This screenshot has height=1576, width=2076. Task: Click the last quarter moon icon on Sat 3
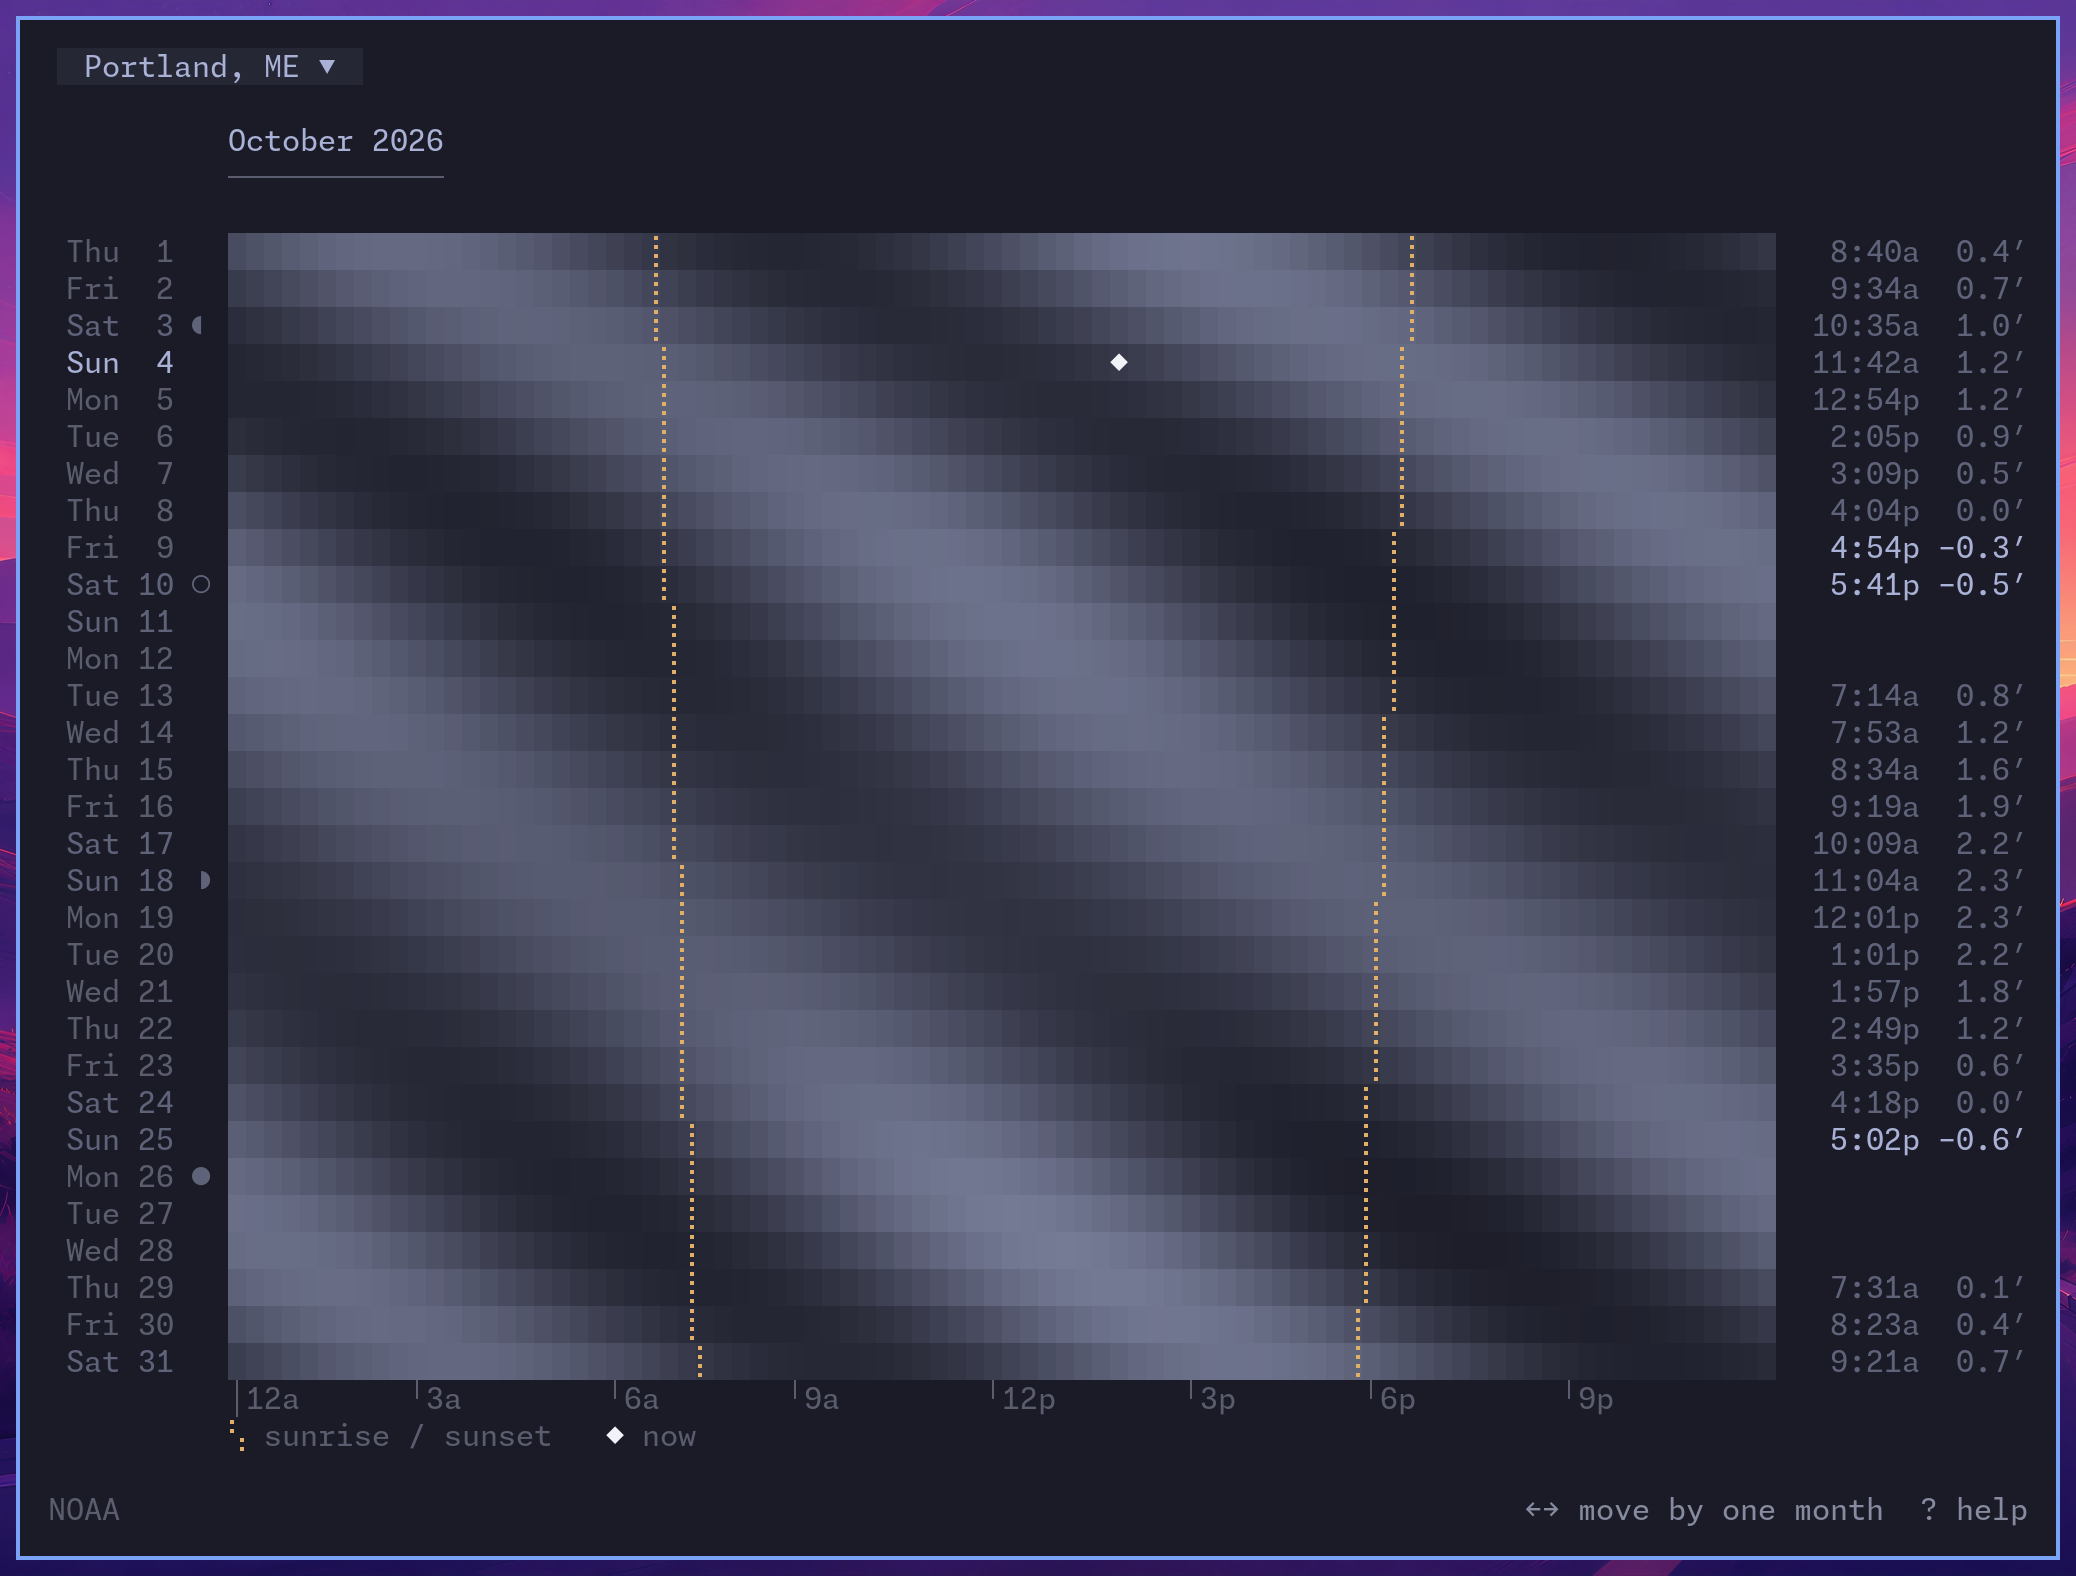click(198, 325)
